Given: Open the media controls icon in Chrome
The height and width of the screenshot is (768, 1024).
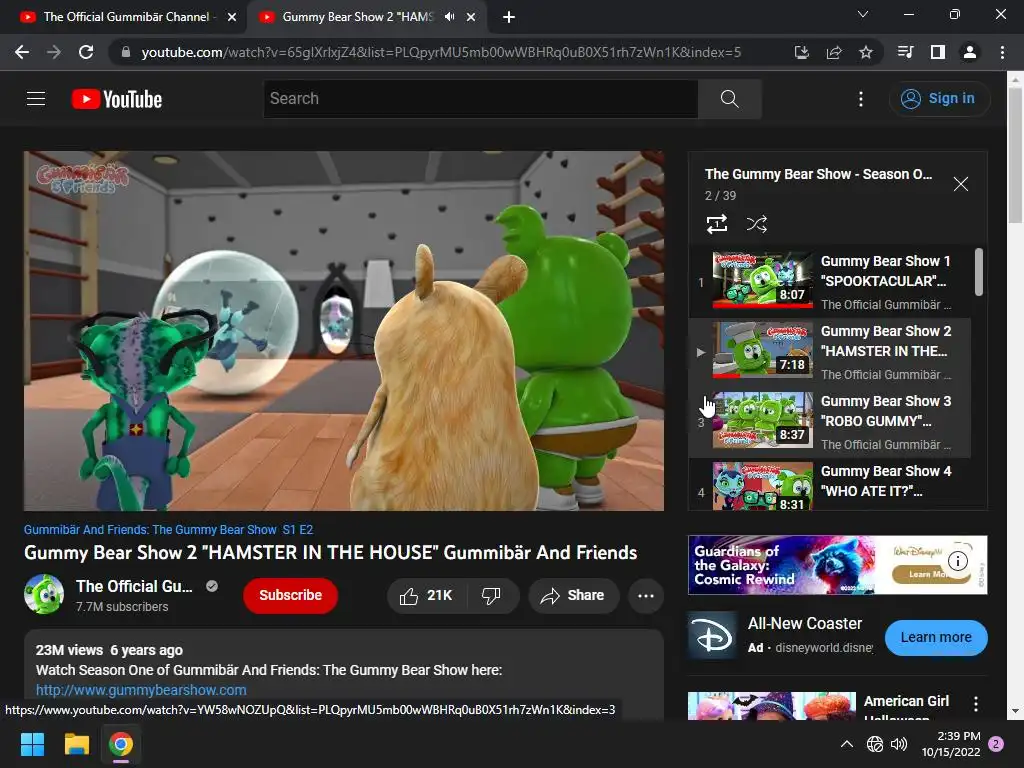Looking at the screenshot, I should 905,52.
